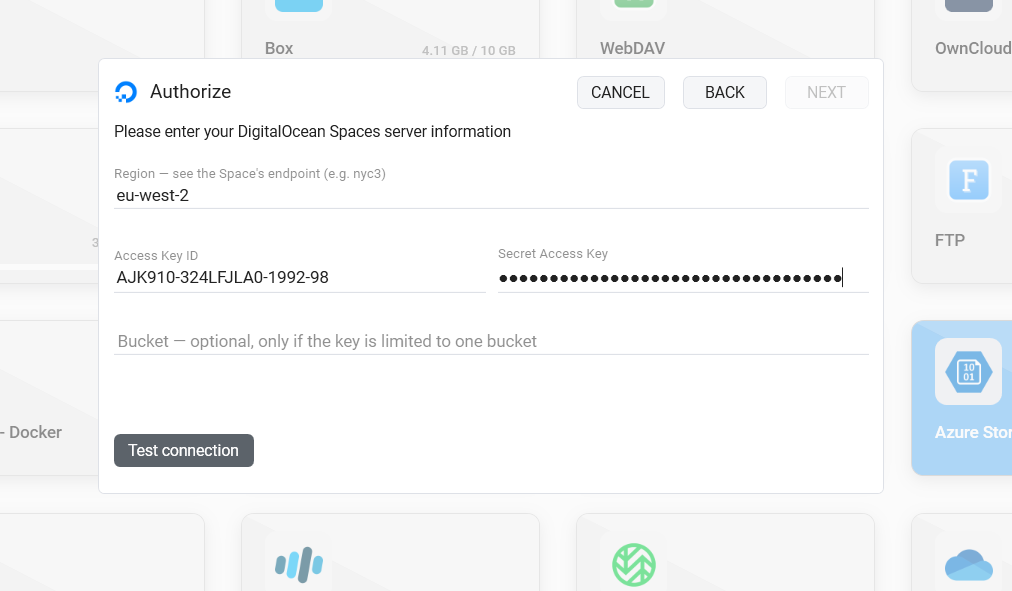The width and height of the screenshot is (1012, 591).
Task: Click the Secret Access Key label
Action: (x=552, y=254)
